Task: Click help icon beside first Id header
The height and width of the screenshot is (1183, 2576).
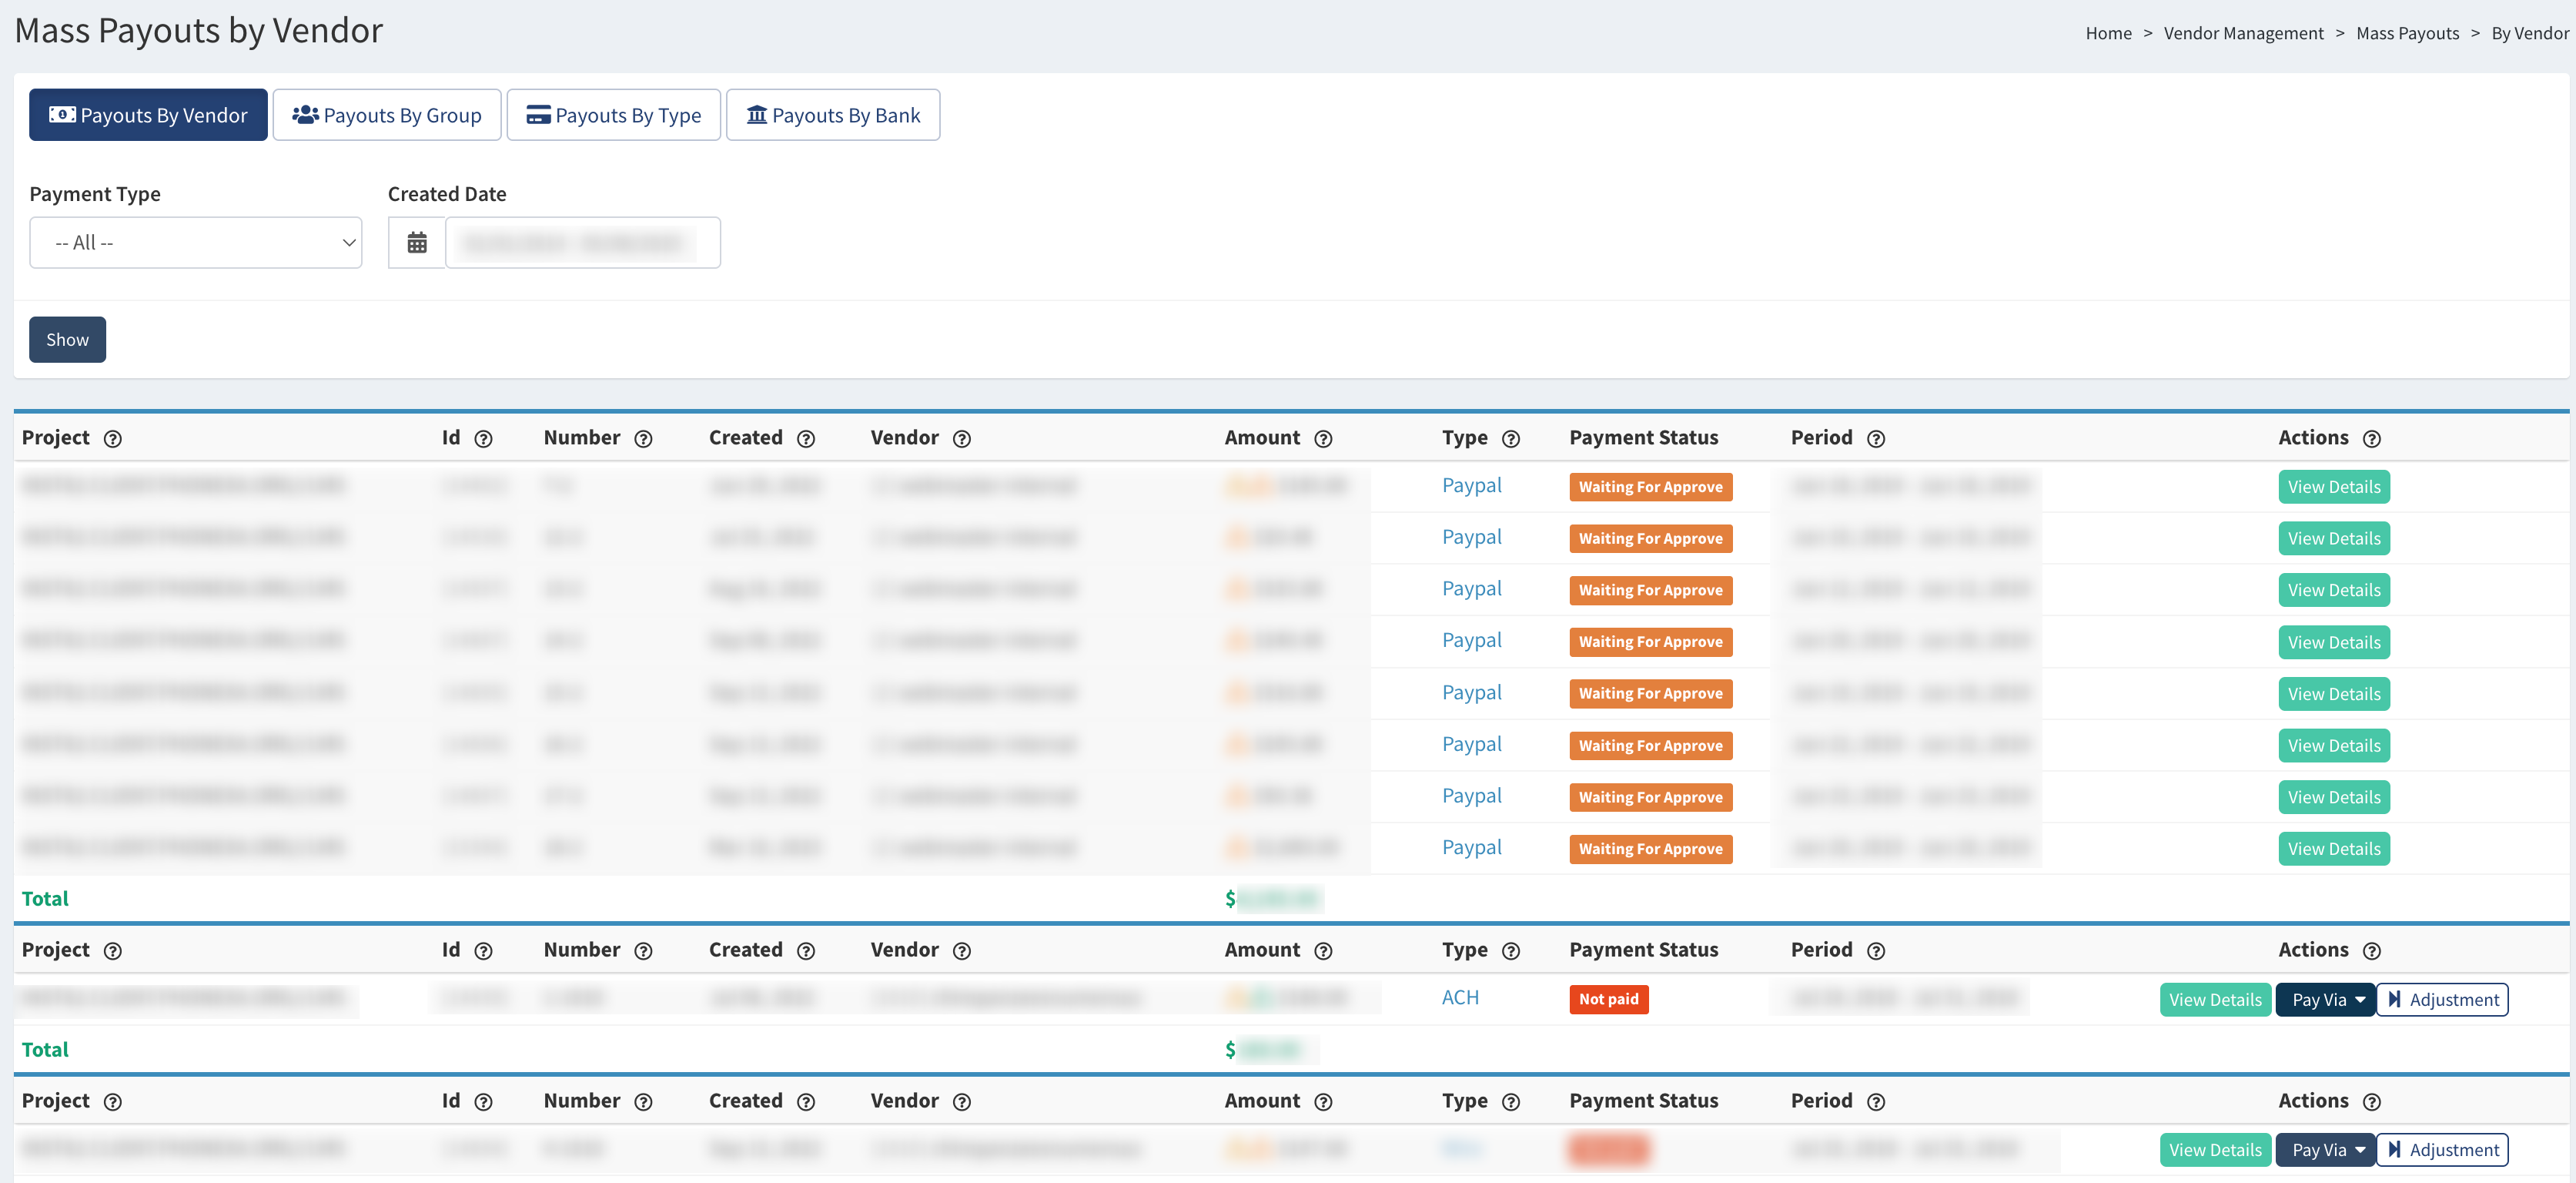Action: (x=483, y=439)
